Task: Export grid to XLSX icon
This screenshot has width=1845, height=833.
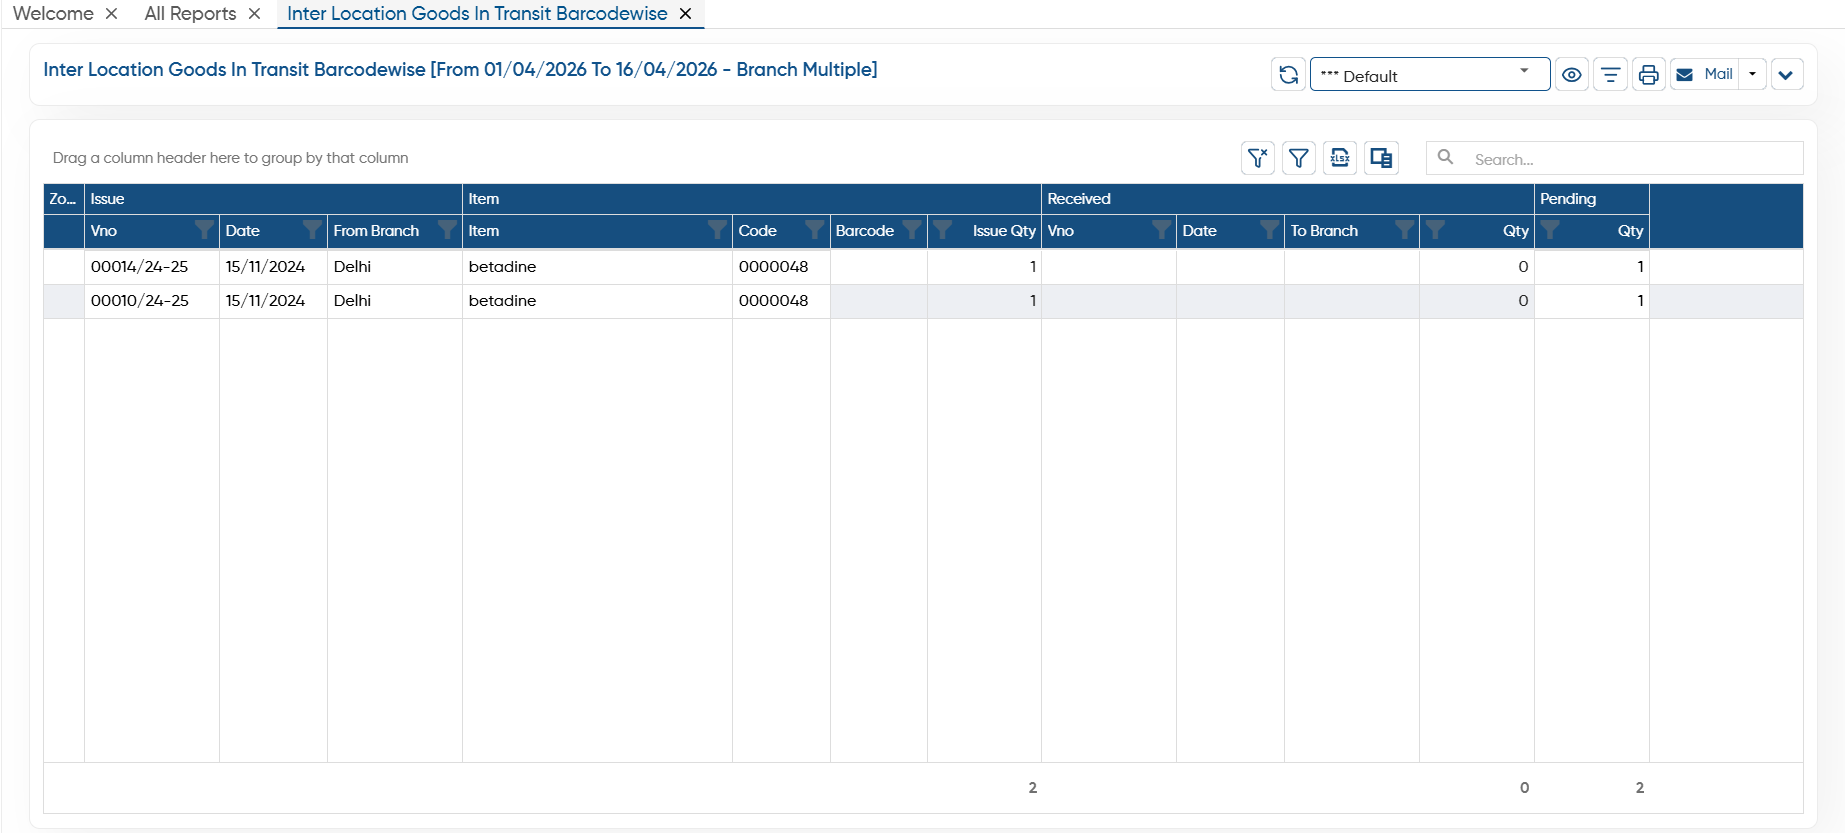Action: pos(1340,158)
